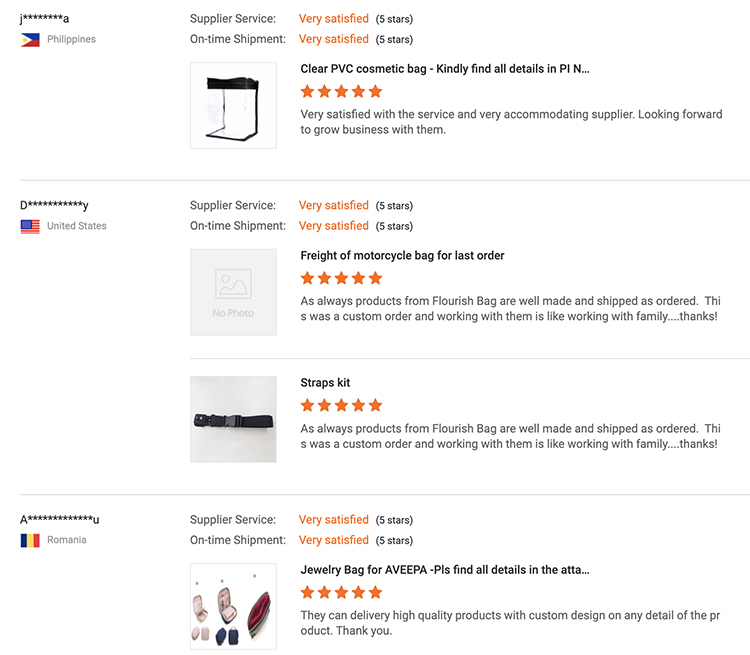Screen dimensions: 750x655
Task: Open Freight of motorcycle bag for last order
Action: [x=402, y=255]
